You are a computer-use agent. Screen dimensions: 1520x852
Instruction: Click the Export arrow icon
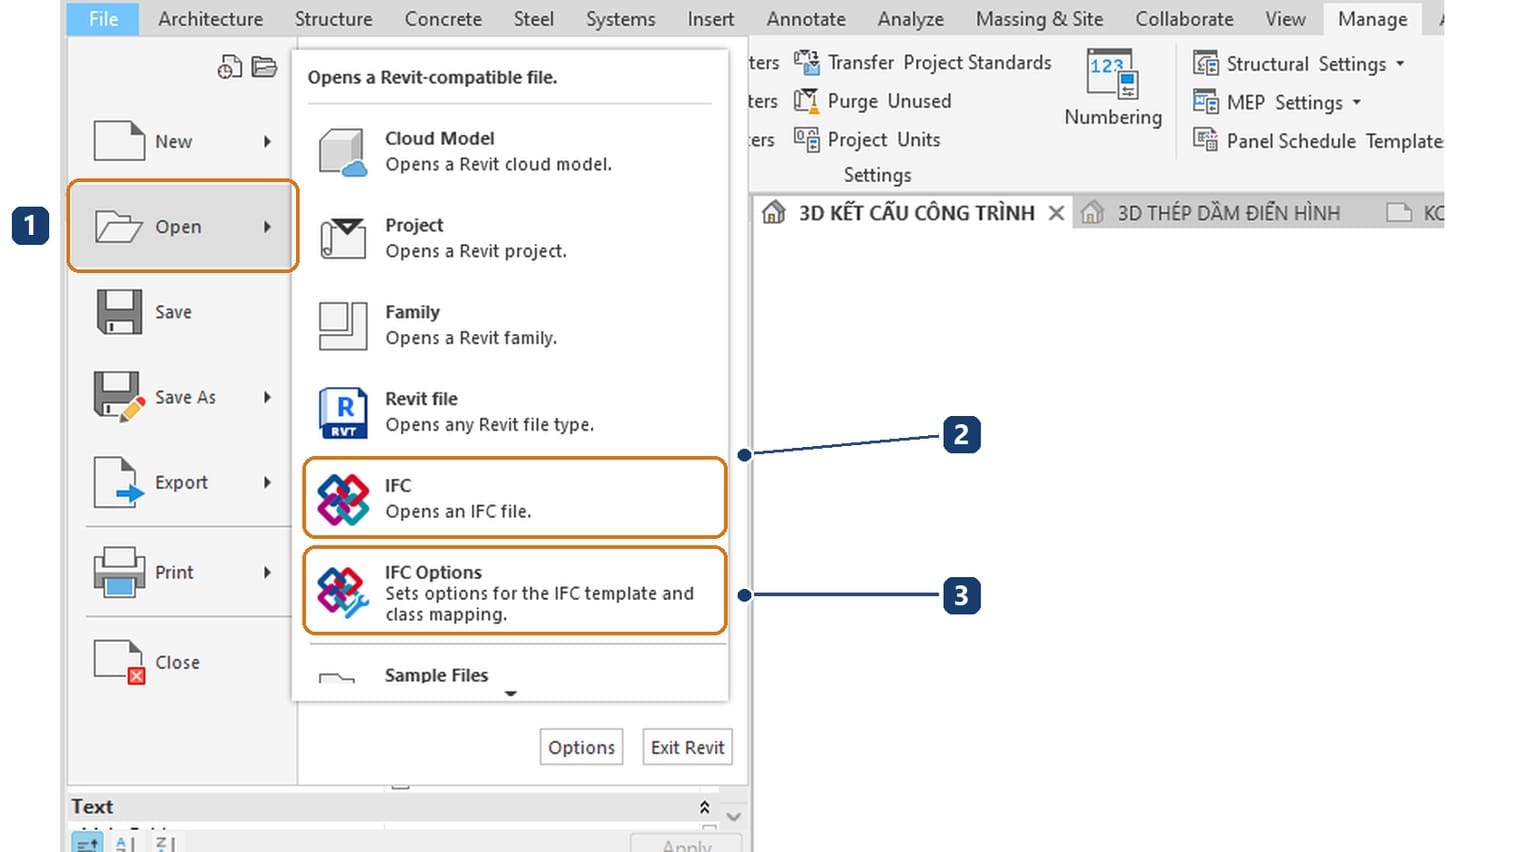[119, 482]
